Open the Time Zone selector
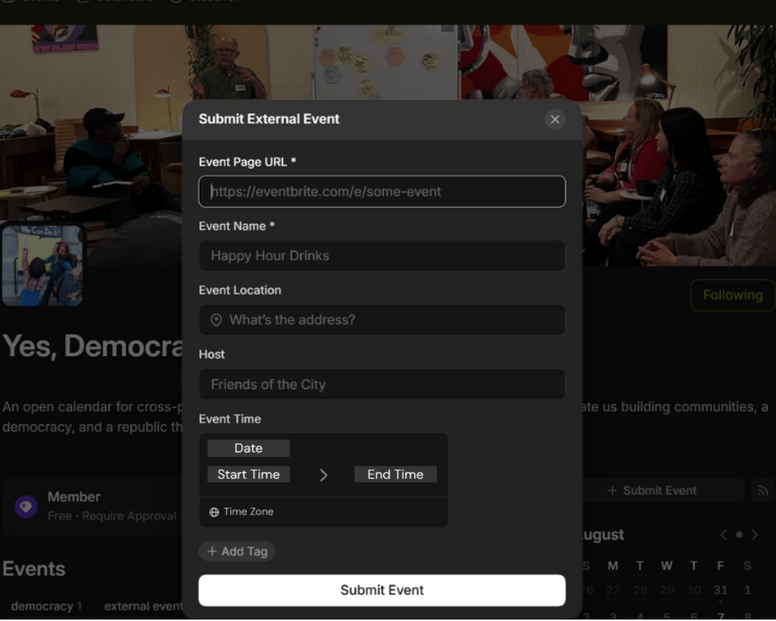Image resolution: width=776 pixels, height=621 pixels. (324, 512)
